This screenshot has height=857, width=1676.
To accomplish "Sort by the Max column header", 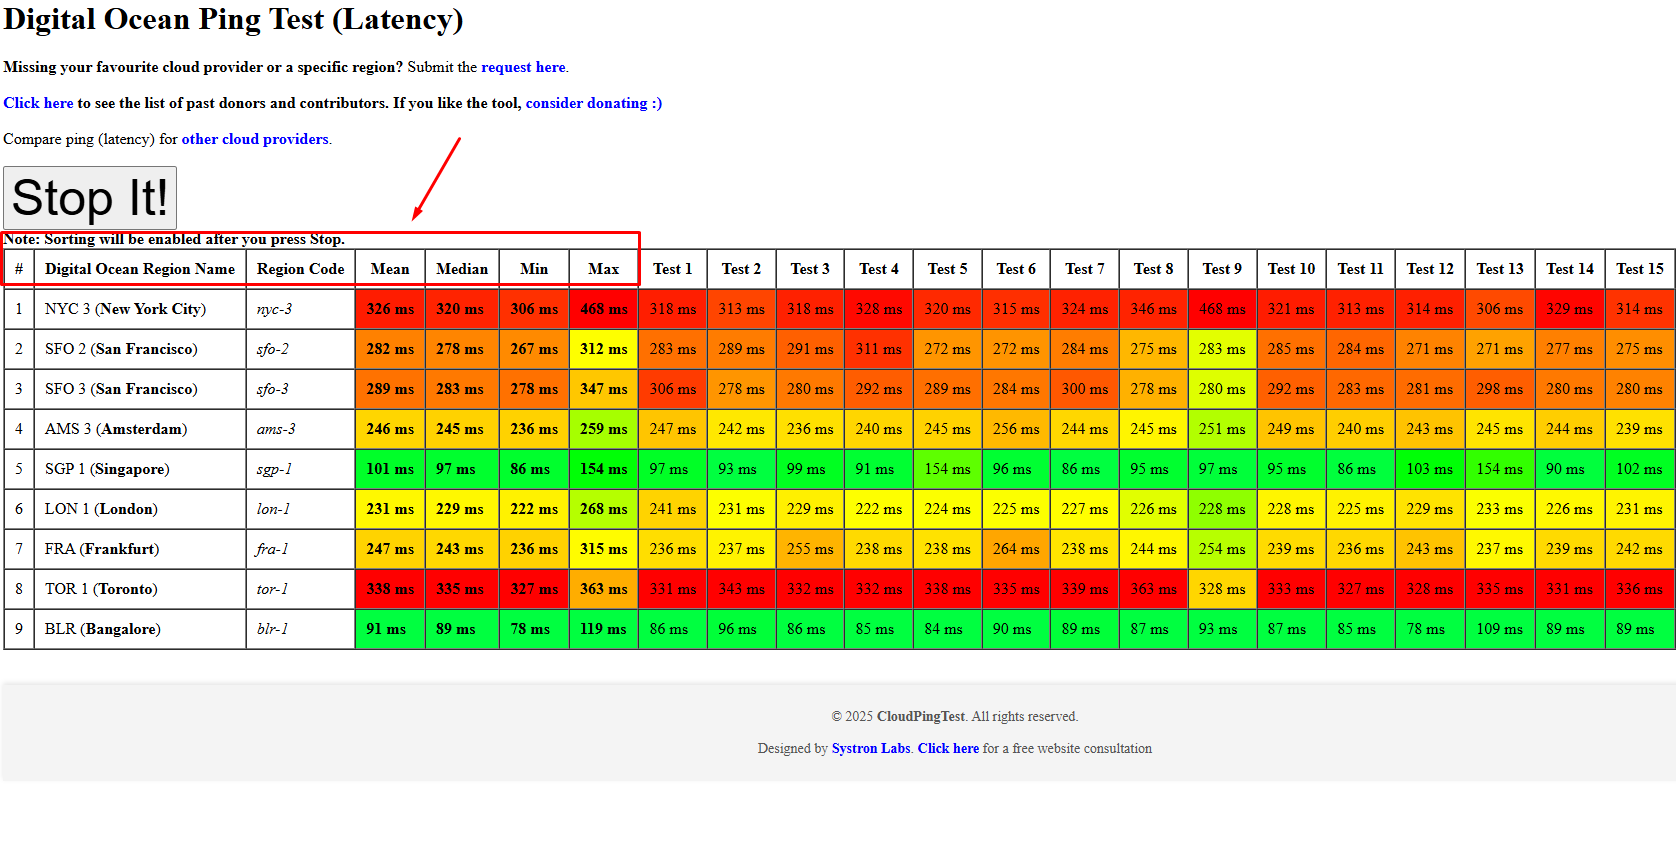I will [x=604, y=269].
